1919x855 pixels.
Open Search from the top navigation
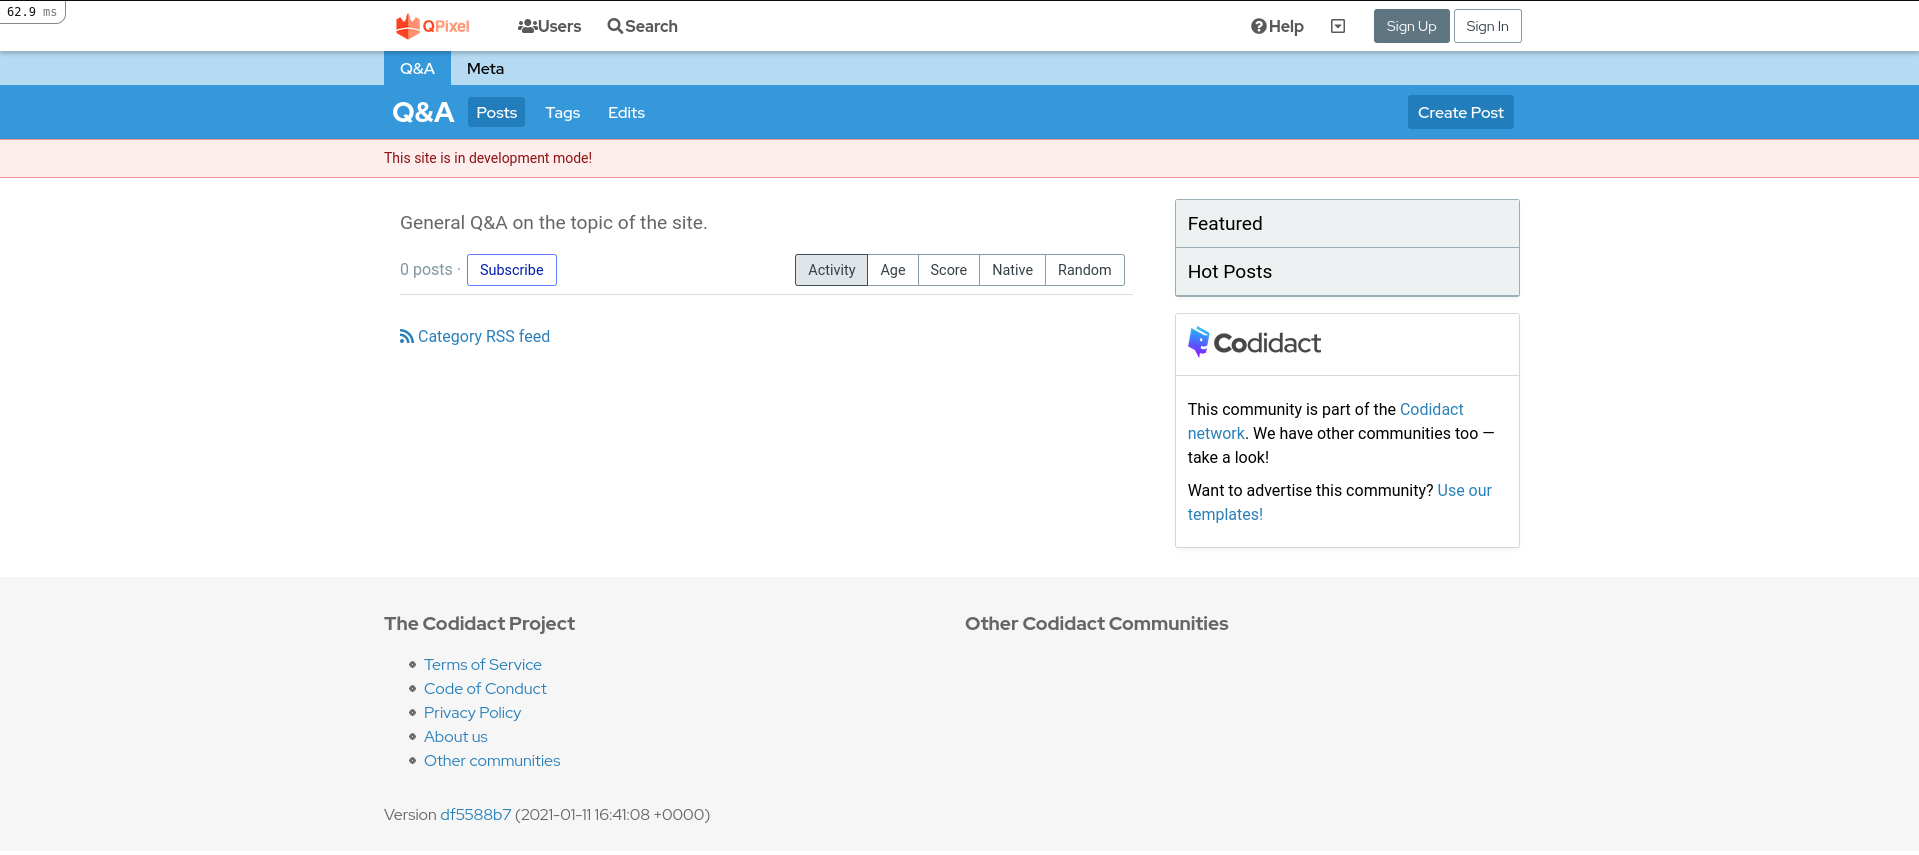point(642,26)
